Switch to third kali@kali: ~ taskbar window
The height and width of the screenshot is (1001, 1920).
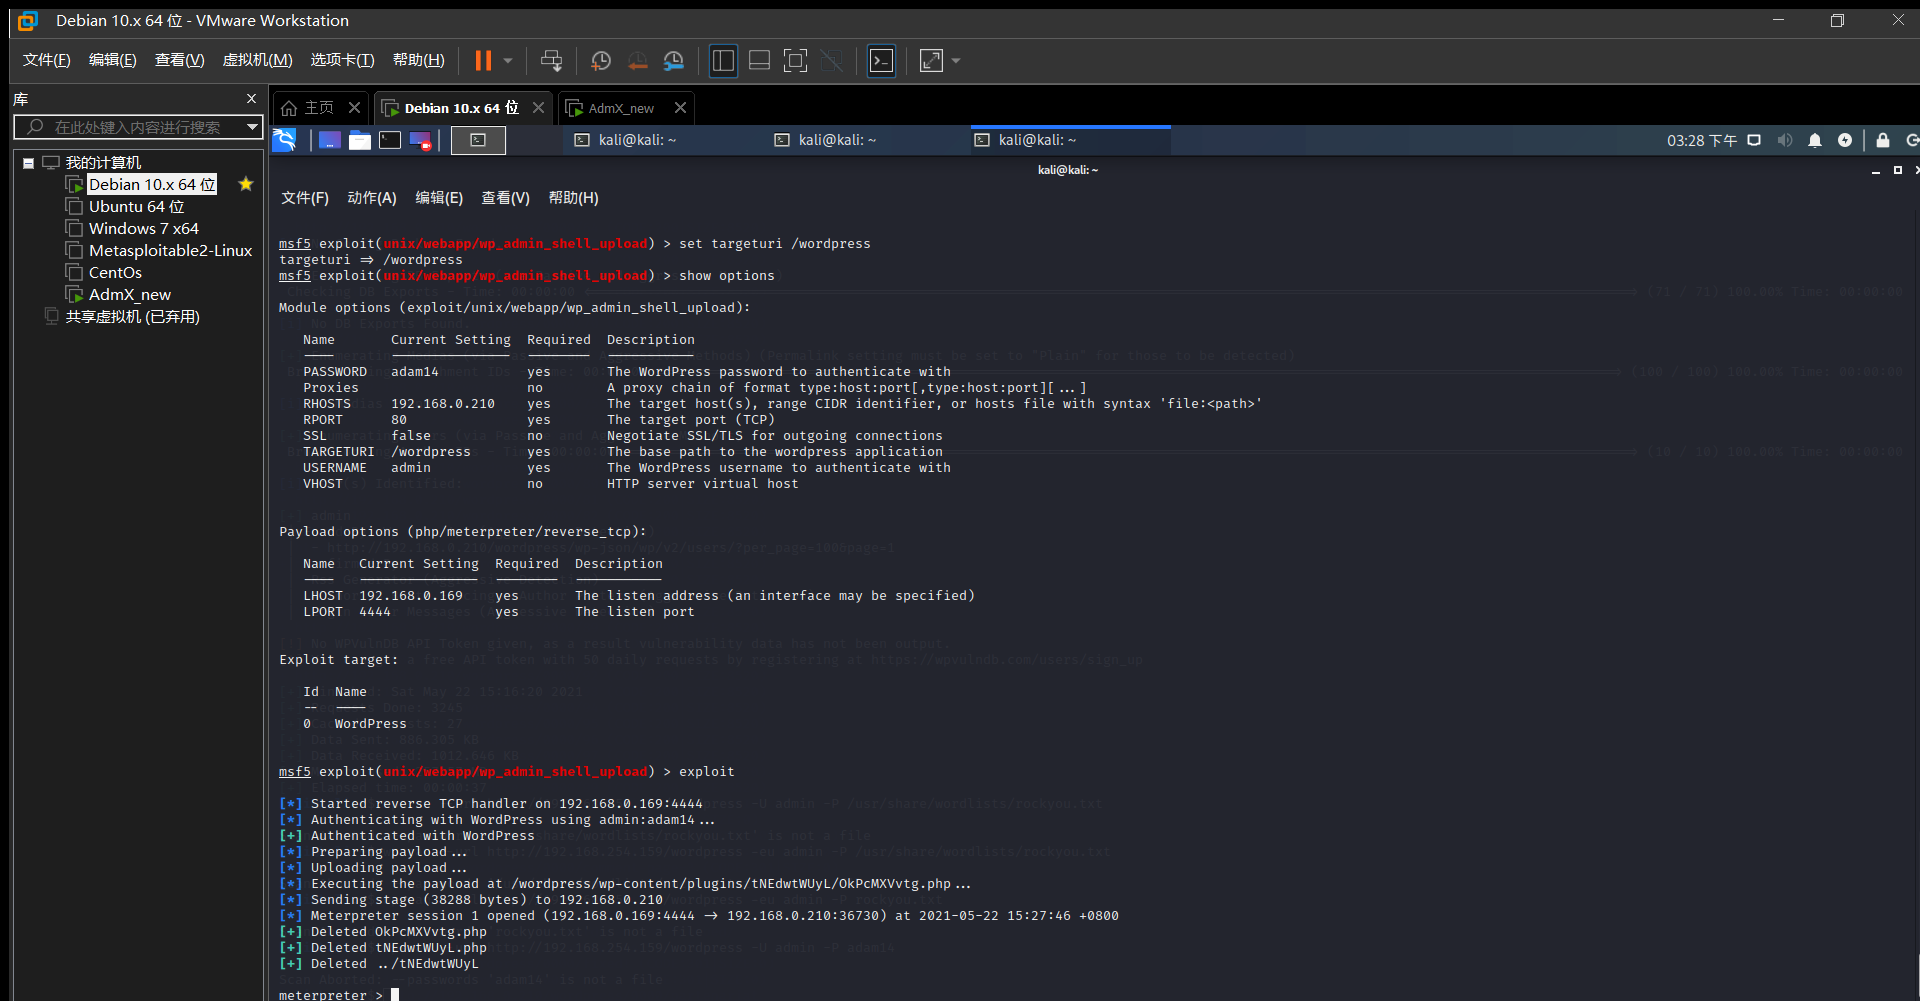pyautogui.click(x=1071, y=140)
